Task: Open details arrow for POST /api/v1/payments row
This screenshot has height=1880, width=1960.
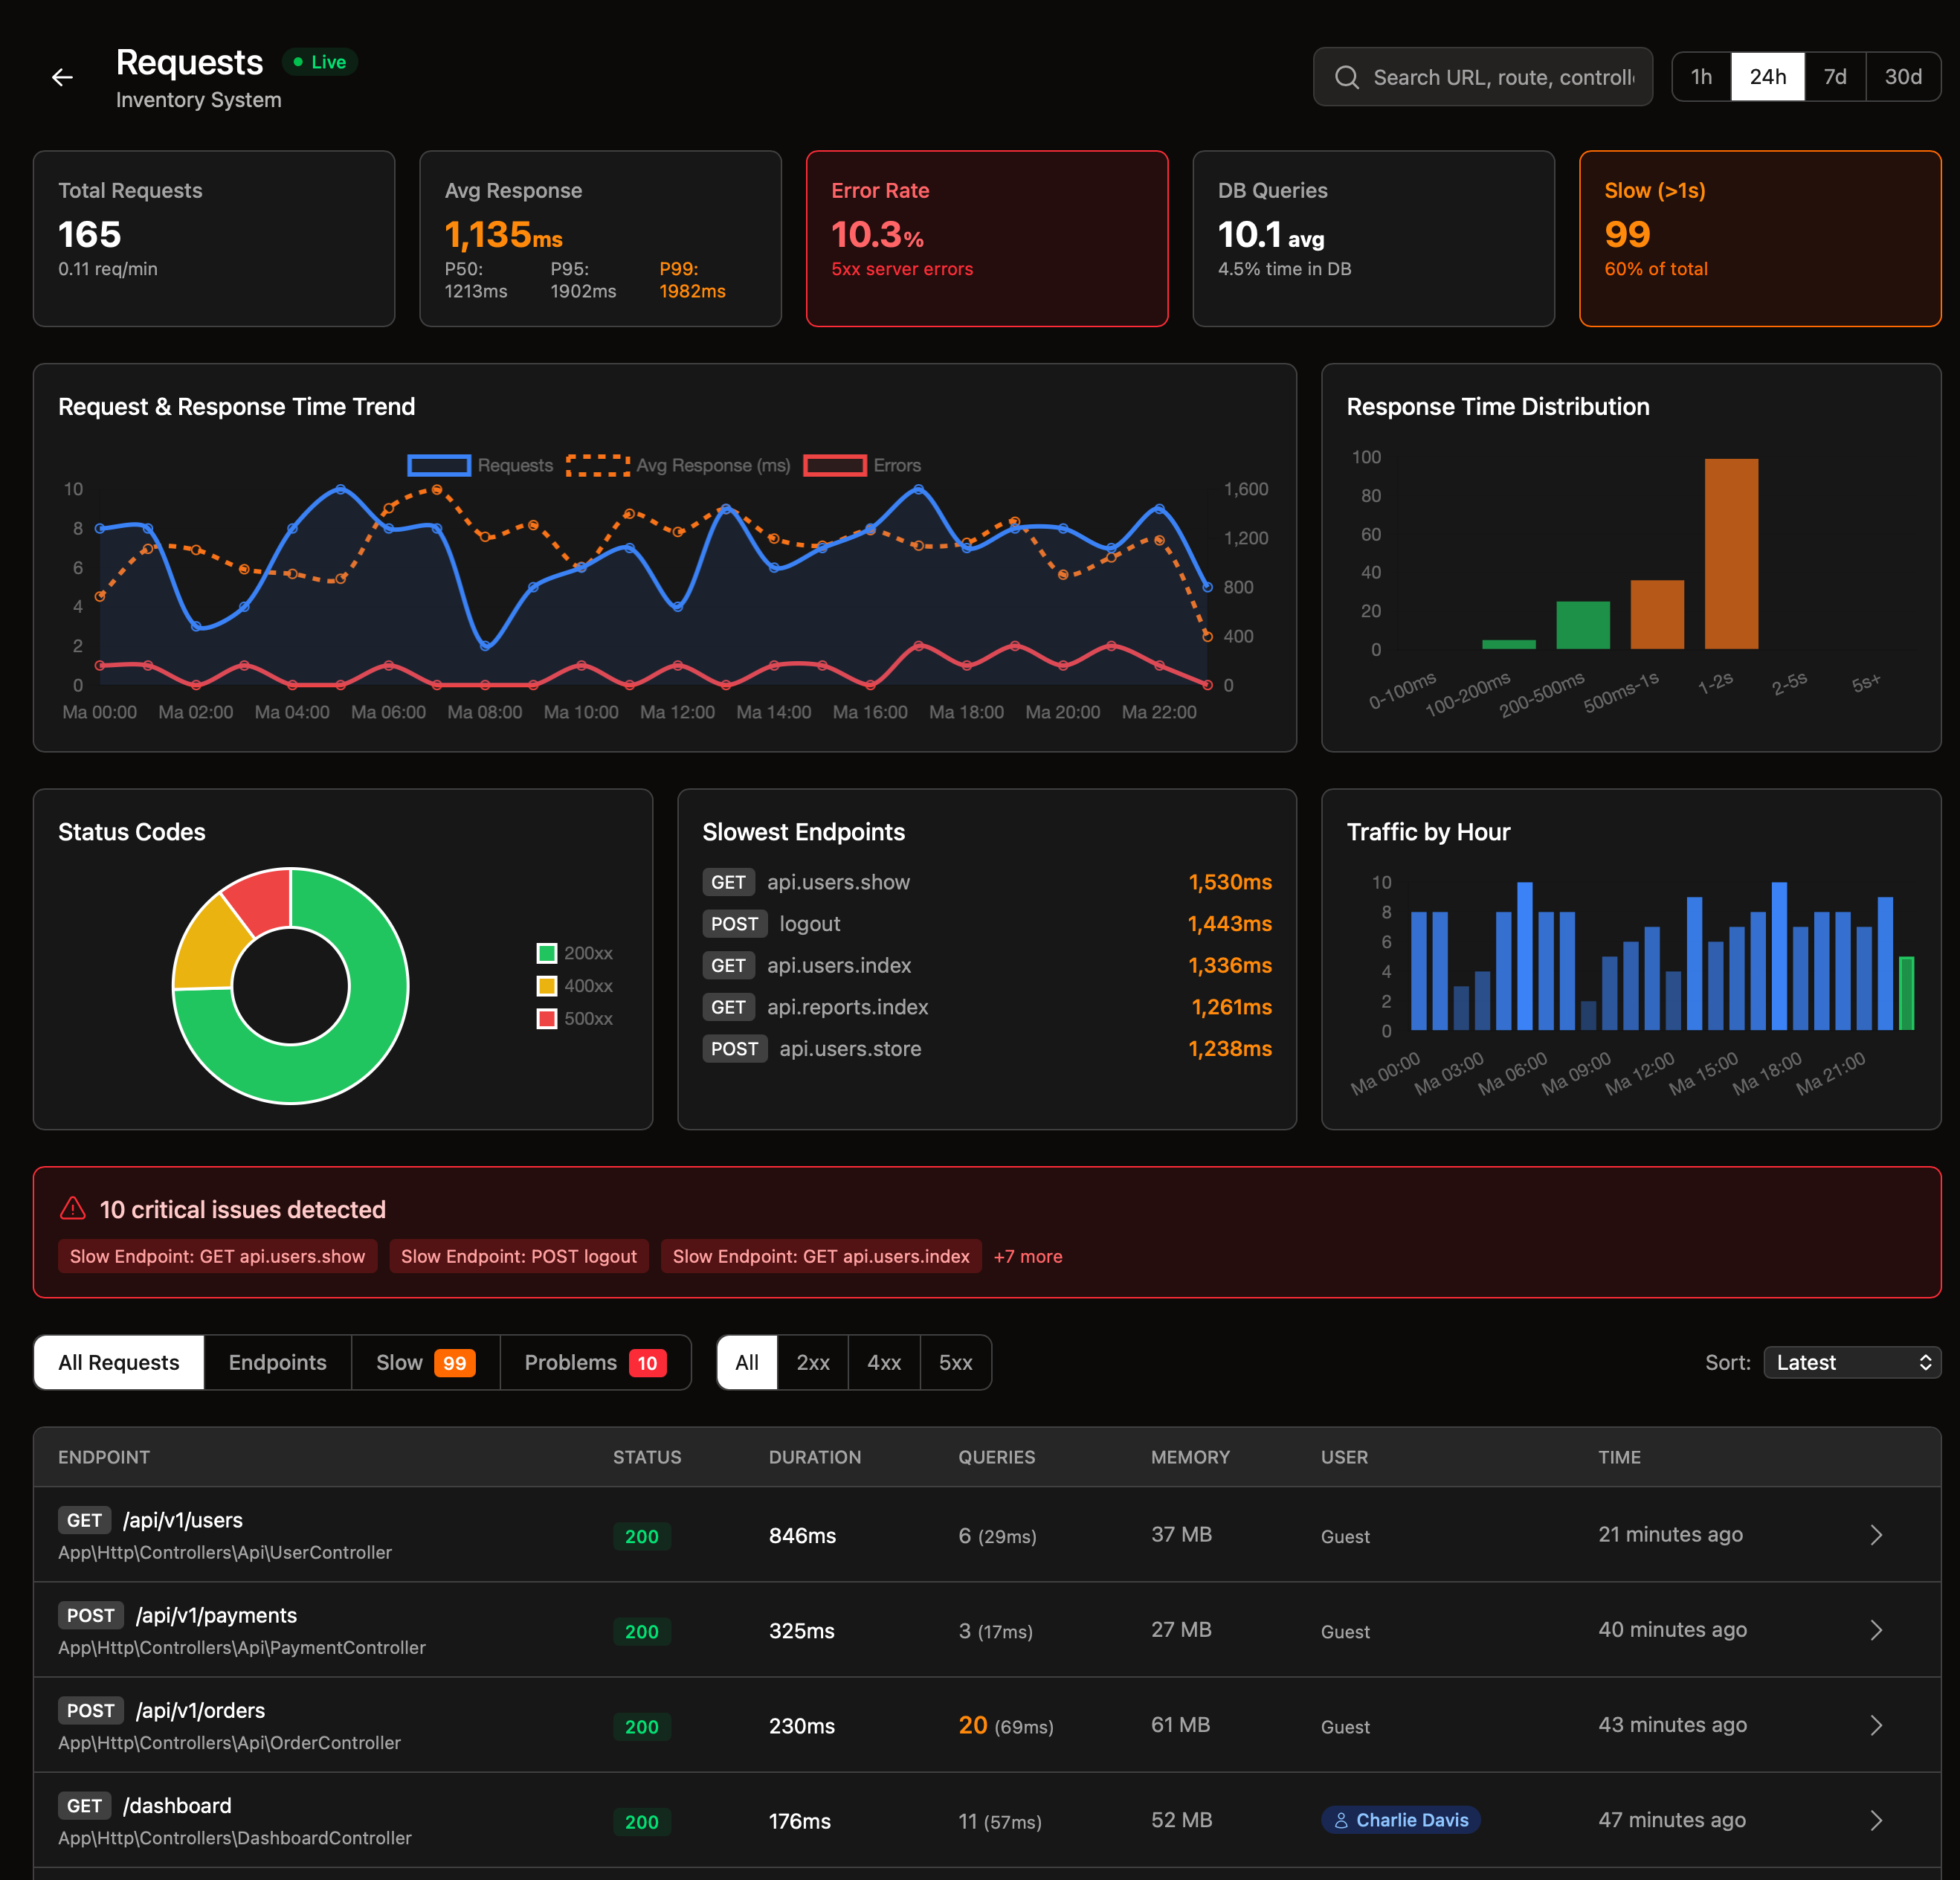Action: [1876, 1630]
